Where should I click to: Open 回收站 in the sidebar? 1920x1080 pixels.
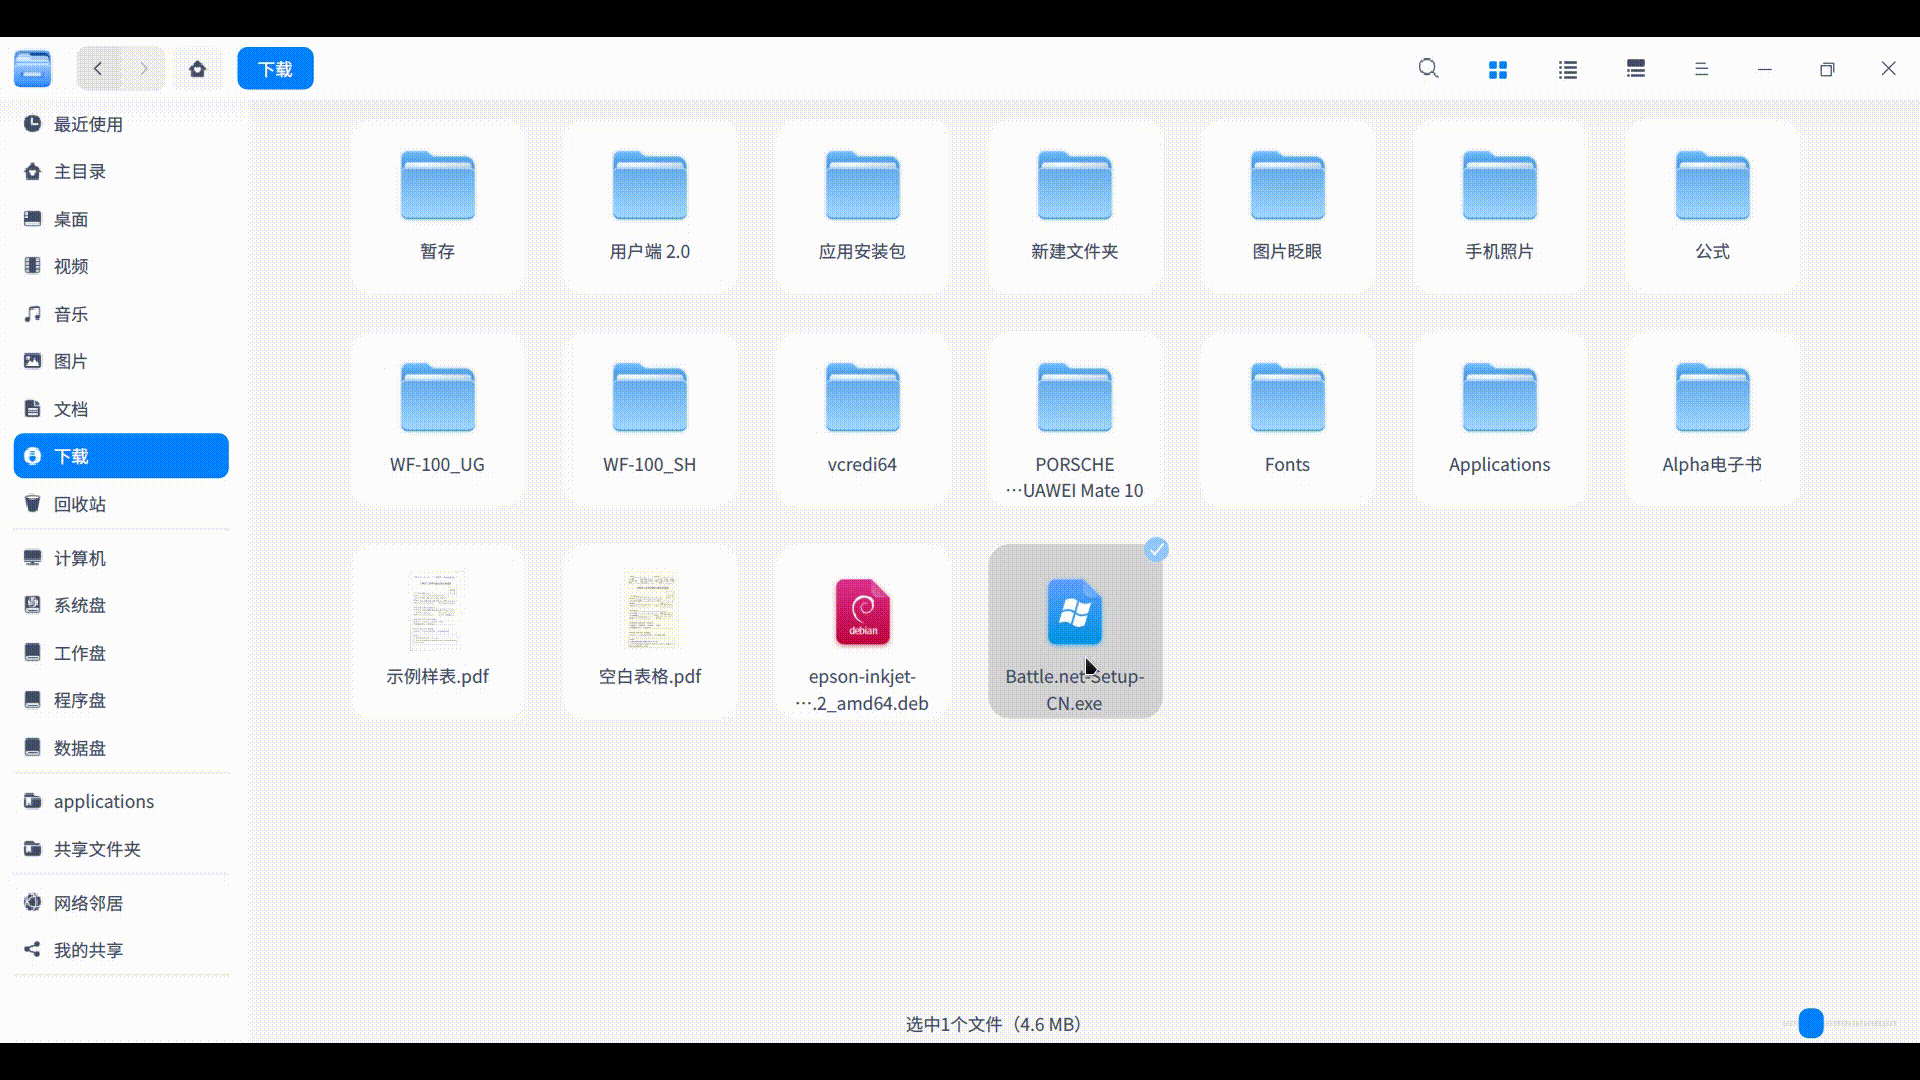point(80,504)
